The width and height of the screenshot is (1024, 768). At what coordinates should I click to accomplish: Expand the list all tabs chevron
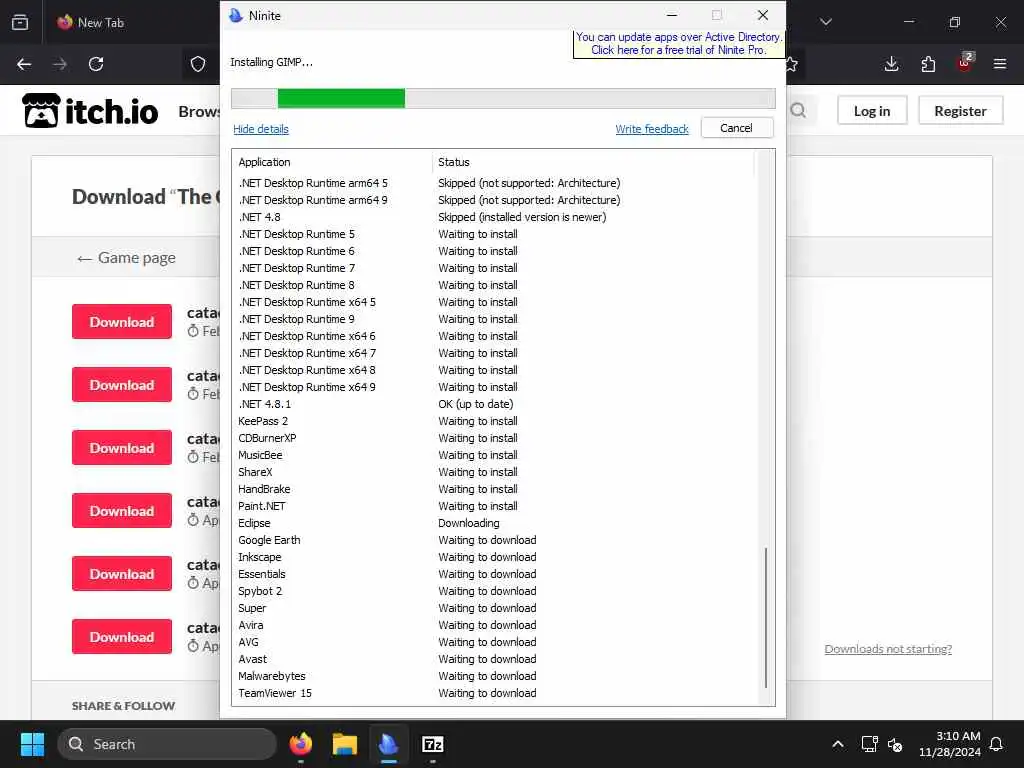(x=826, y=22)
